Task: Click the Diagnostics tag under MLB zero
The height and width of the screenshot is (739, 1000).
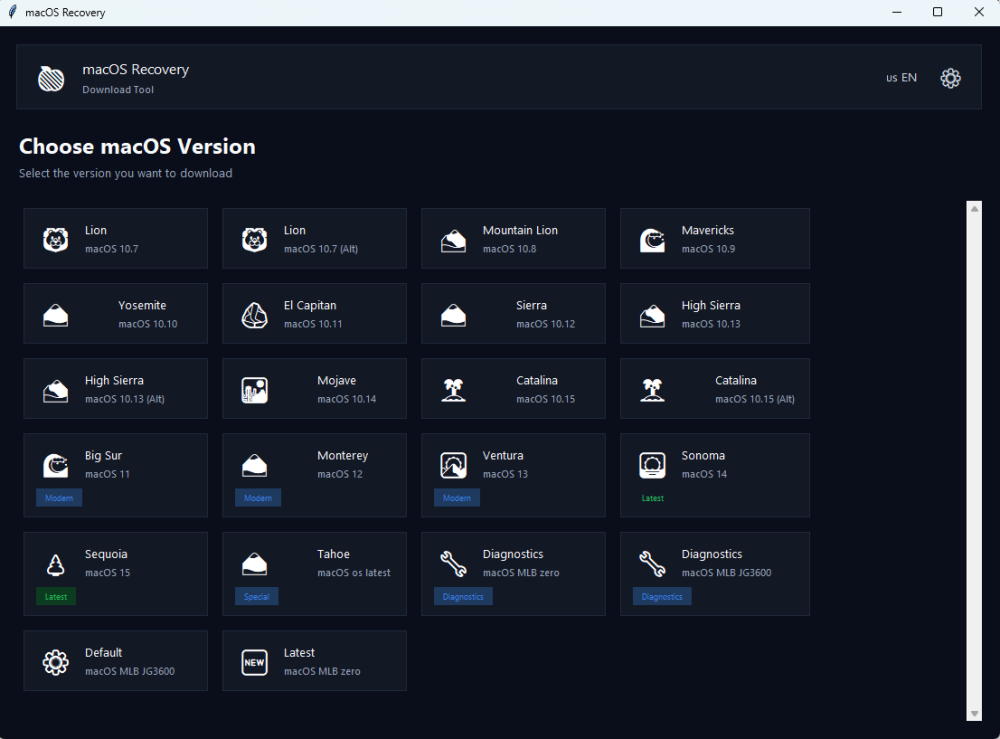Action: coord(463,597)
